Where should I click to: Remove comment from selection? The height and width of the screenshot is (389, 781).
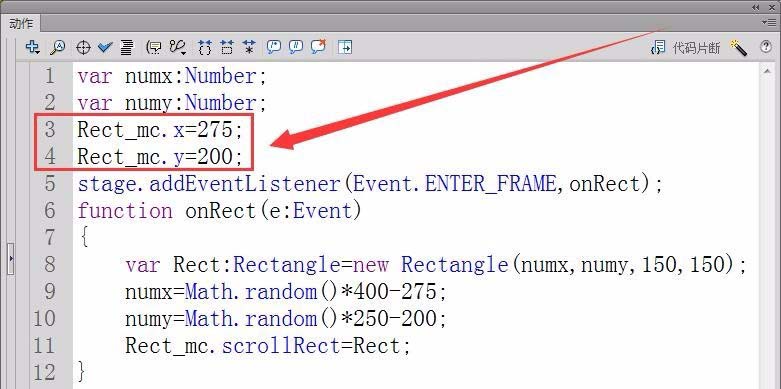click(318, 47)
